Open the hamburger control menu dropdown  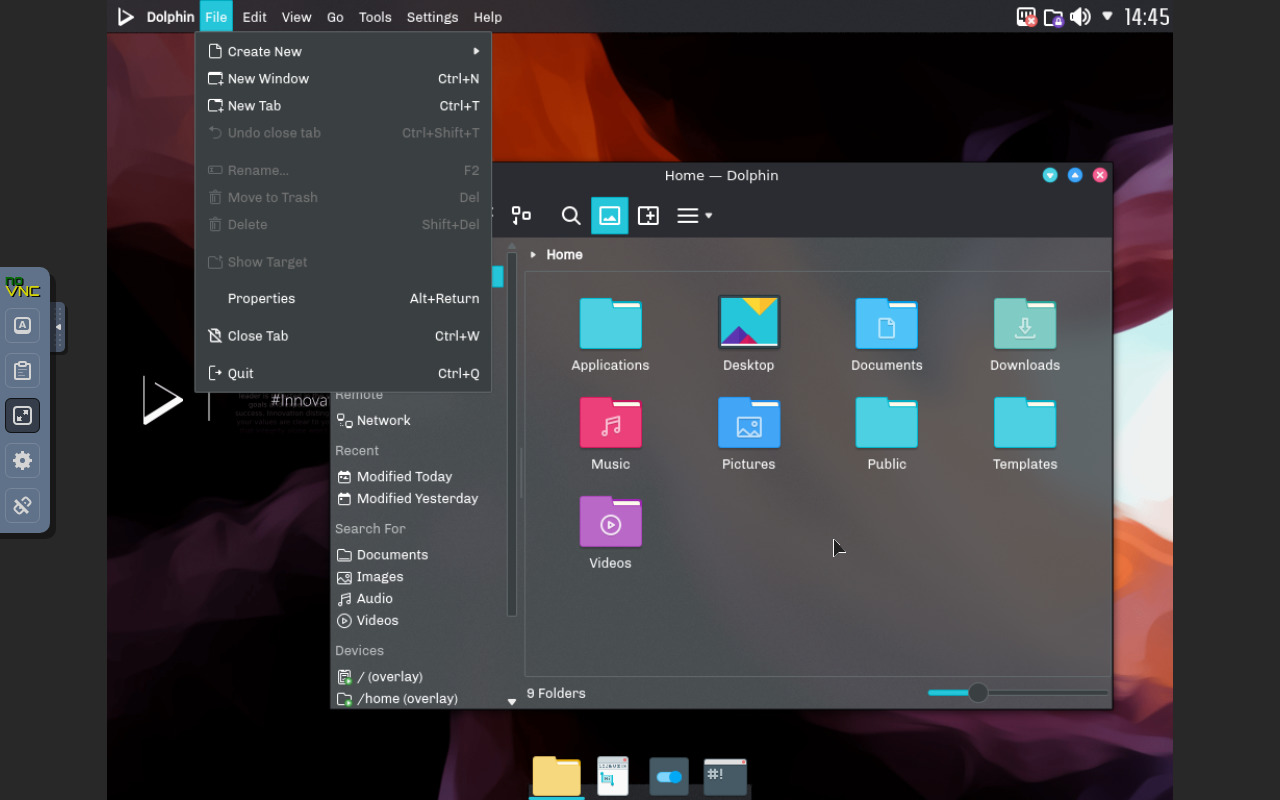coord(693,215)
